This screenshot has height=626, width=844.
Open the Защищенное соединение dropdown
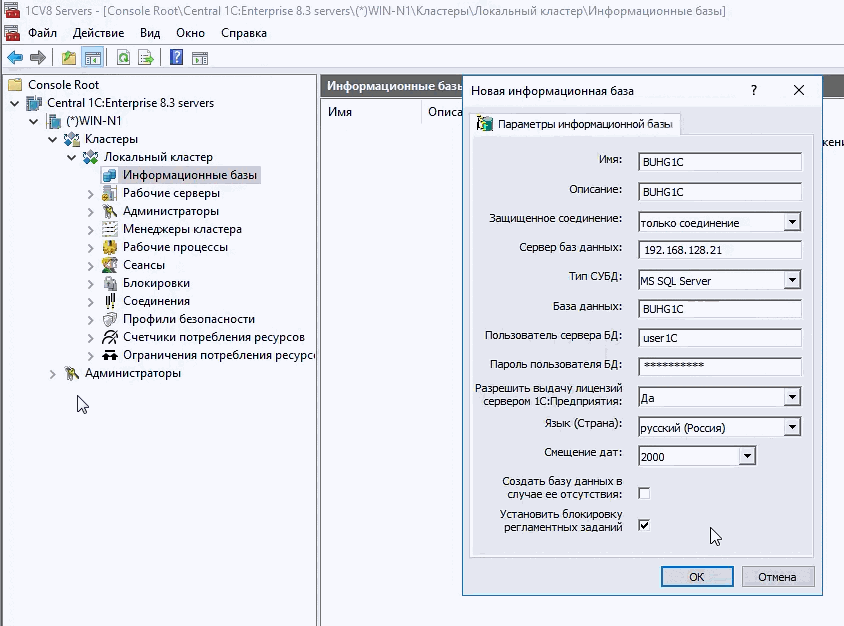[792, 222]
